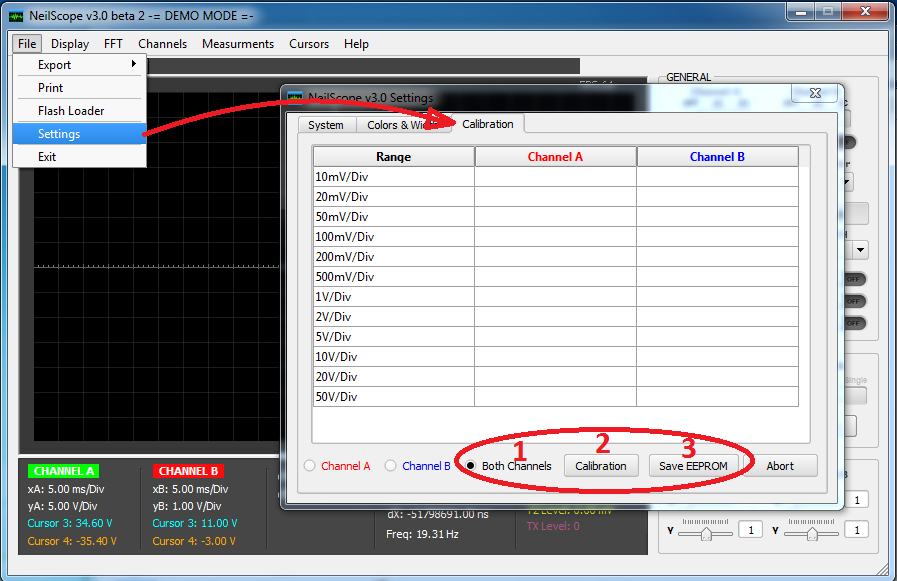Image resolution: width=897 pixels, height=581 pixels.
Task: Open the File menu
Action: [27, 44]
